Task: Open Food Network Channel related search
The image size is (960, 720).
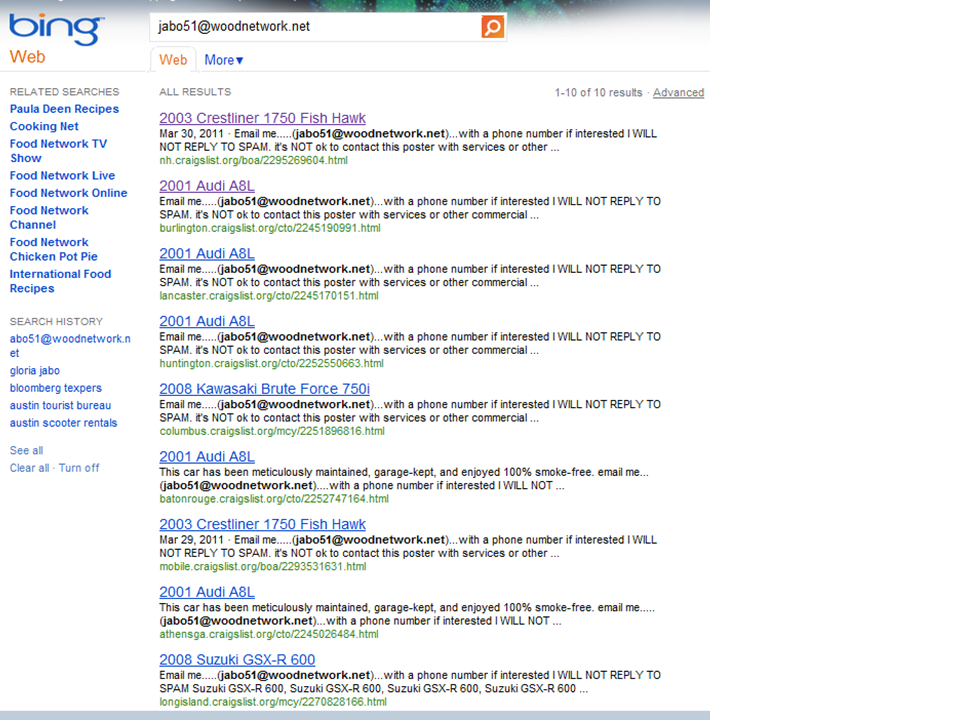Action: [49, 217]
